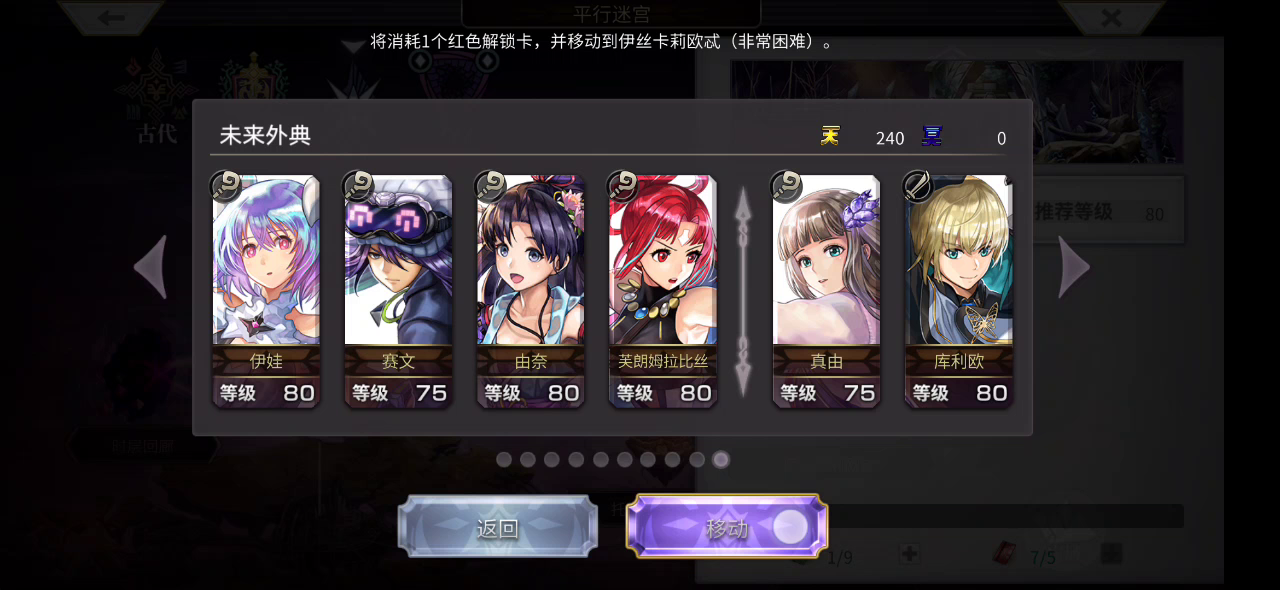This screenshot has width=1280, height=590.
Task: Select the 真由 reserve character card
Action: pyautogui.click(x=826, y=291)
